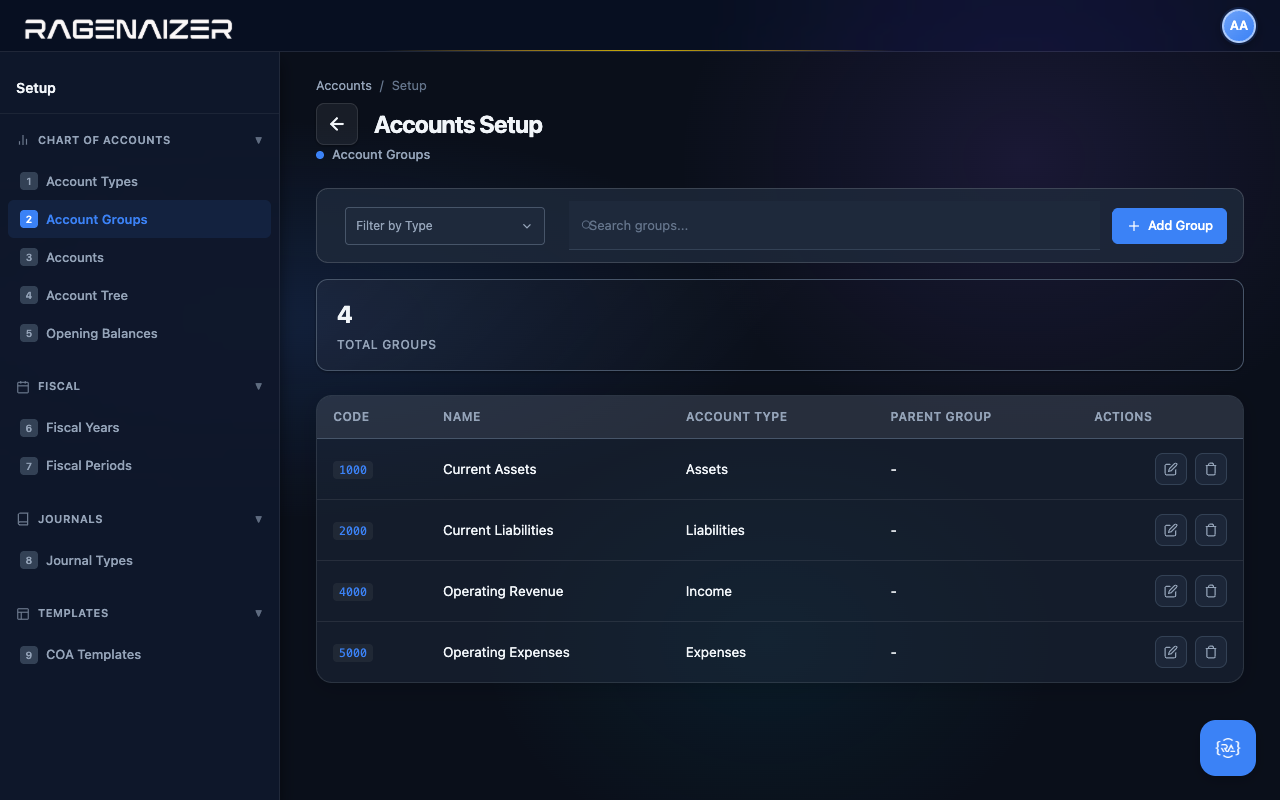Click the Current Liabilities name cell
The image size is (1280, 800).
click(498, 530)
